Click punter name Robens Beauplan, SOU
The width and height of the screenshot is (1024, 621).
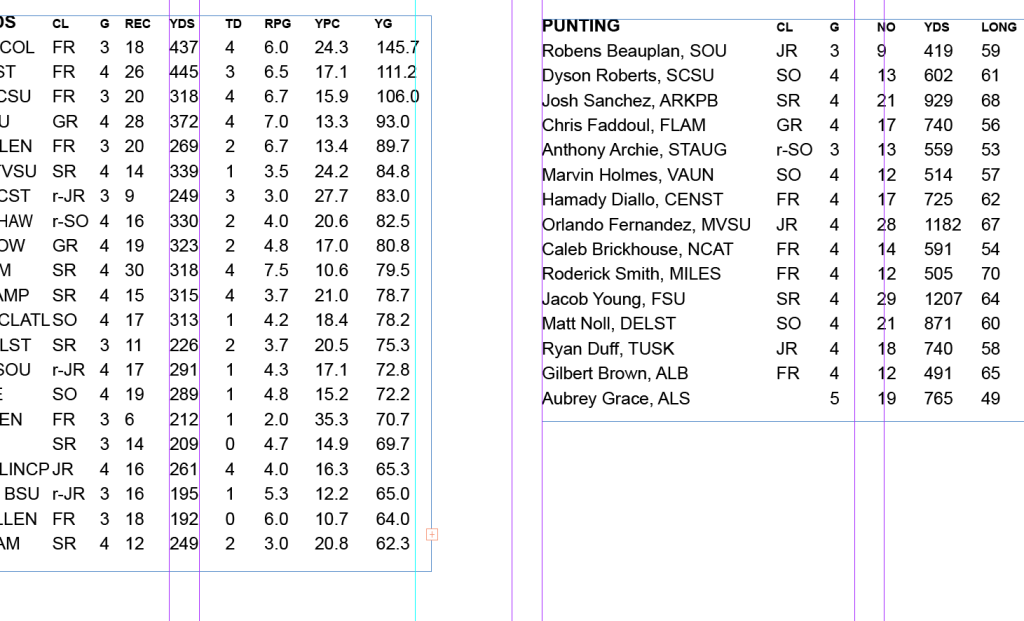coord(634,51)
